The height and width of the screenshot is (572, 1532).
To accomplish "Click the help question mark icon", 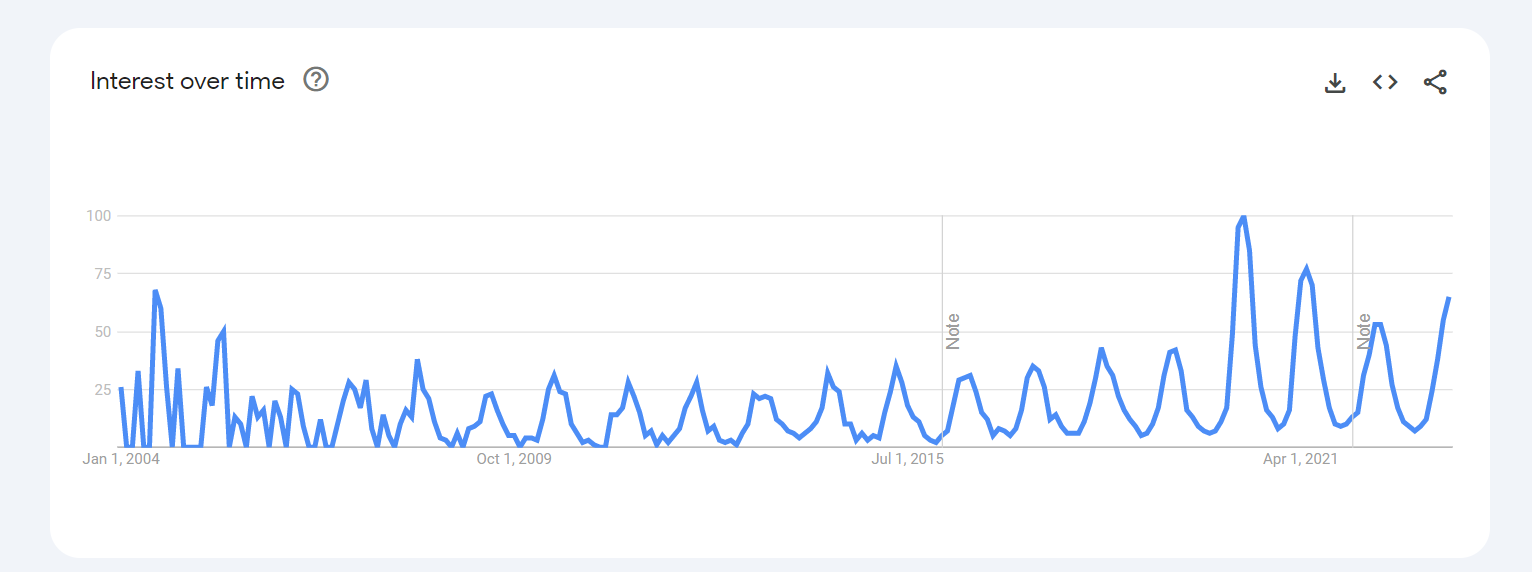I will click(x=316, y=80).
